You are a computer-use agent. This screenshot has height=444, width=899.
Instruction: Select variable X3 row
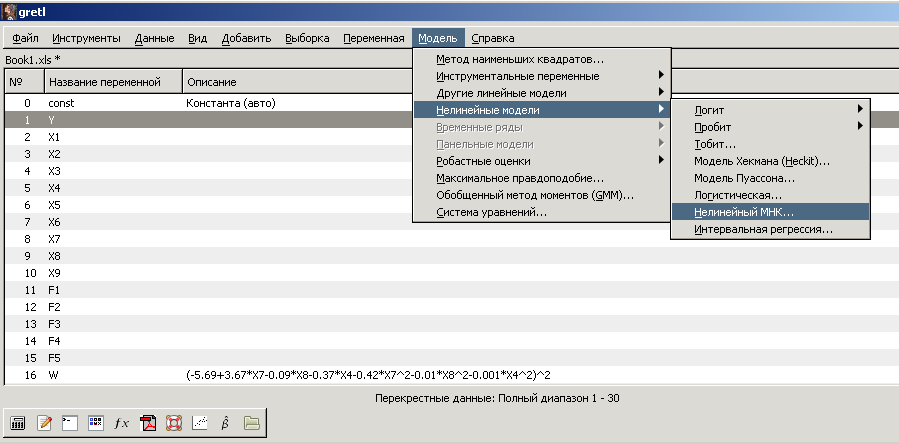point(451,171)
